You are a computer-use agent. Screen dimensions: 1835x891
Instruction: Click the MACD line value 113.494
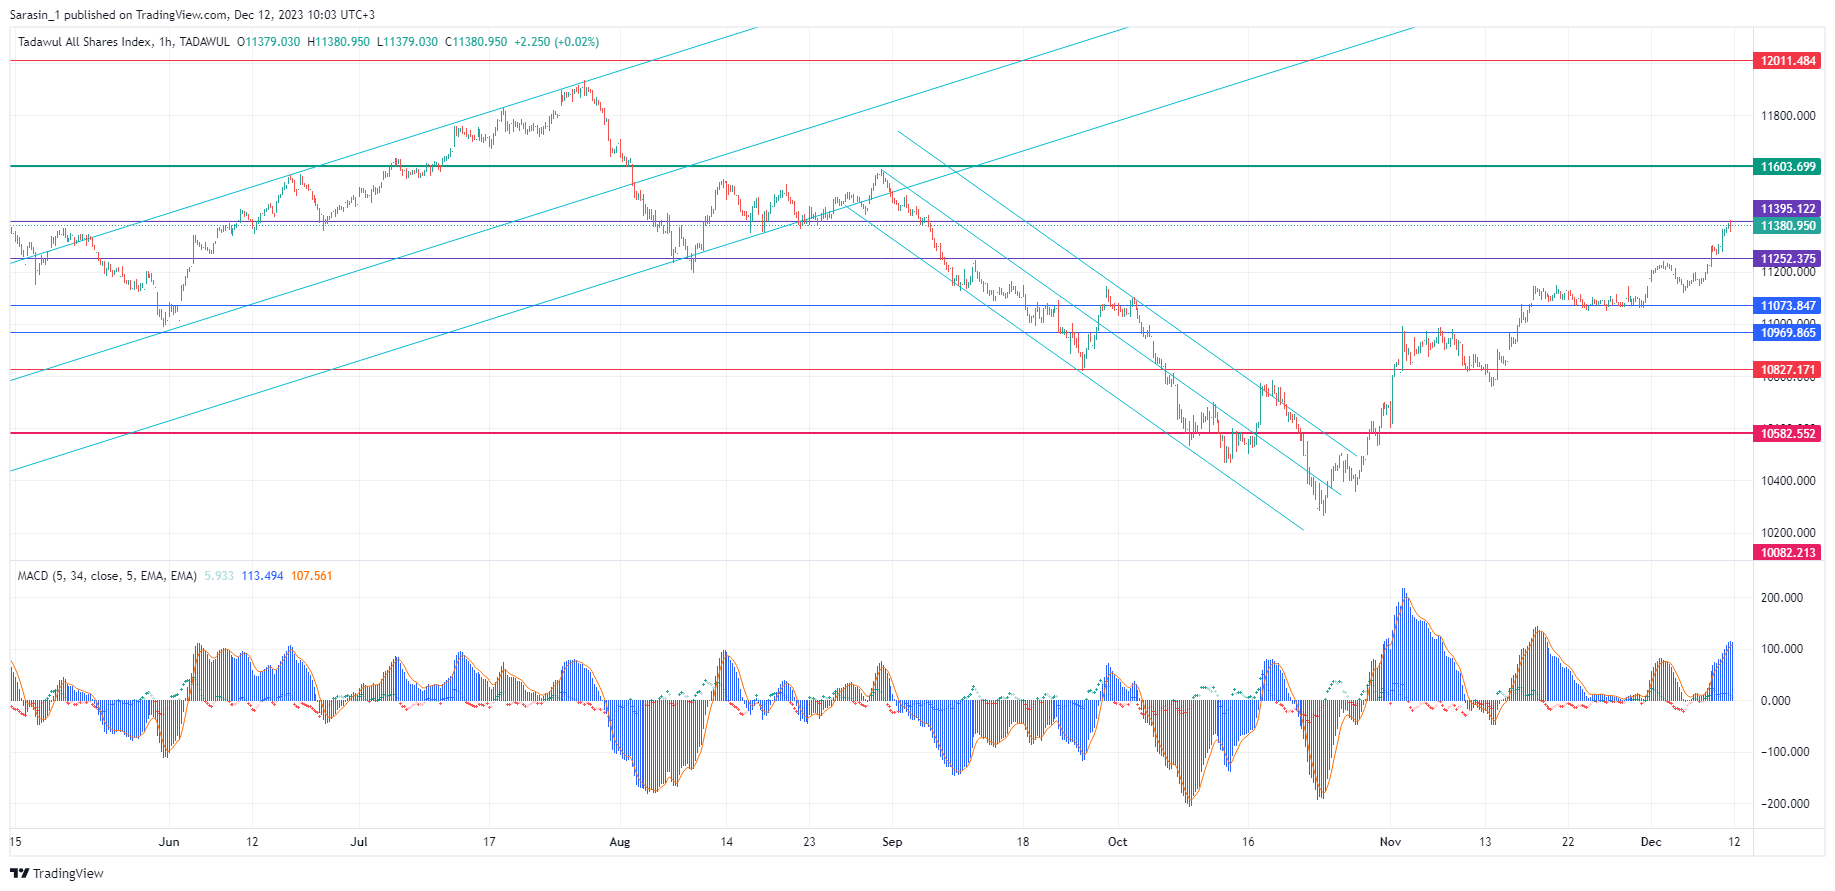262,576
